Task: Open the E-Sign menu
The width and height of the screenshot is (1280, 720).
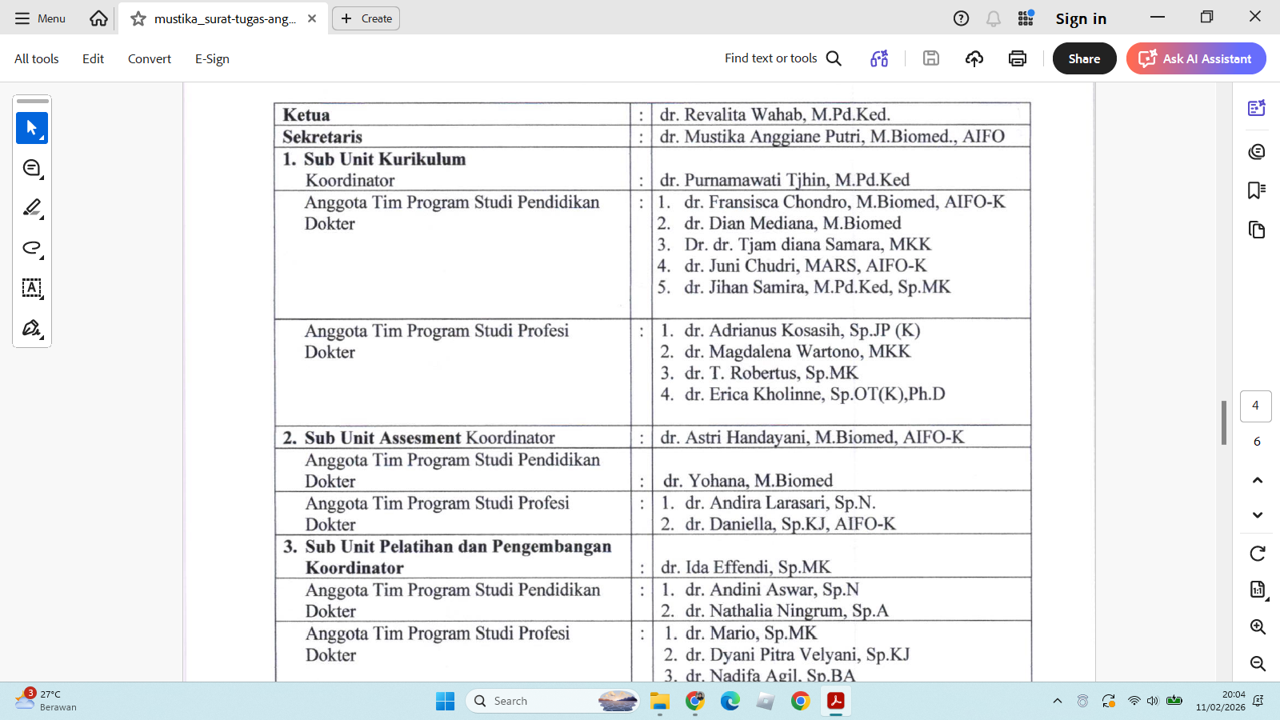Action: [212, 59]
